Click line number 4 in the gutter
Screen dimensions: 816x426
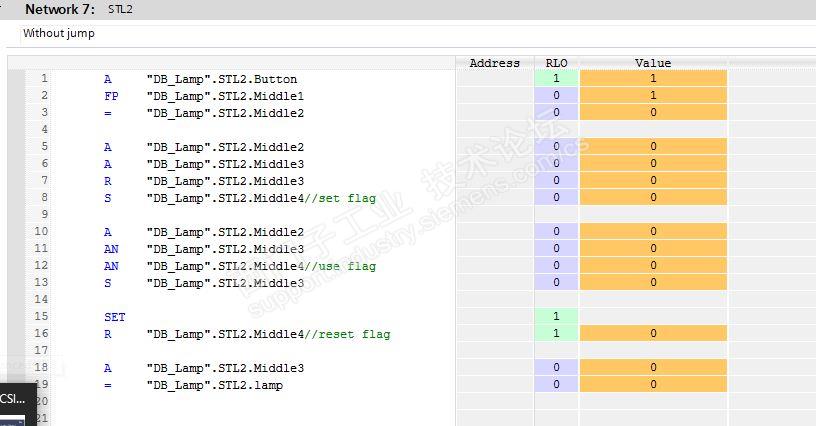(44, 130)
